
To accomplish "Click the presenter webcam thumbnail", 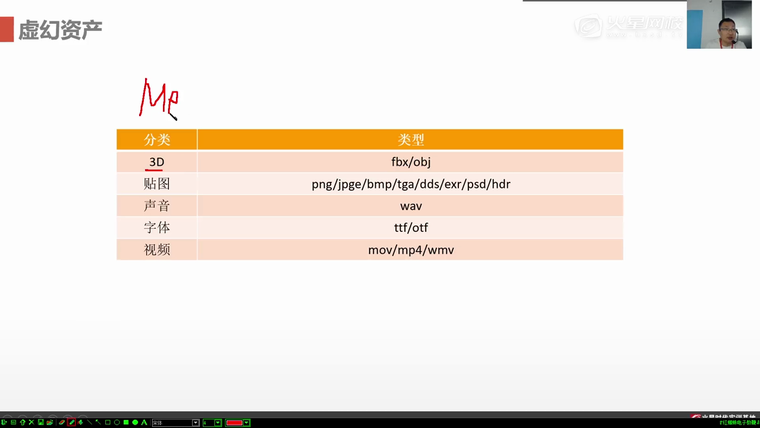I will coord(719,25).
